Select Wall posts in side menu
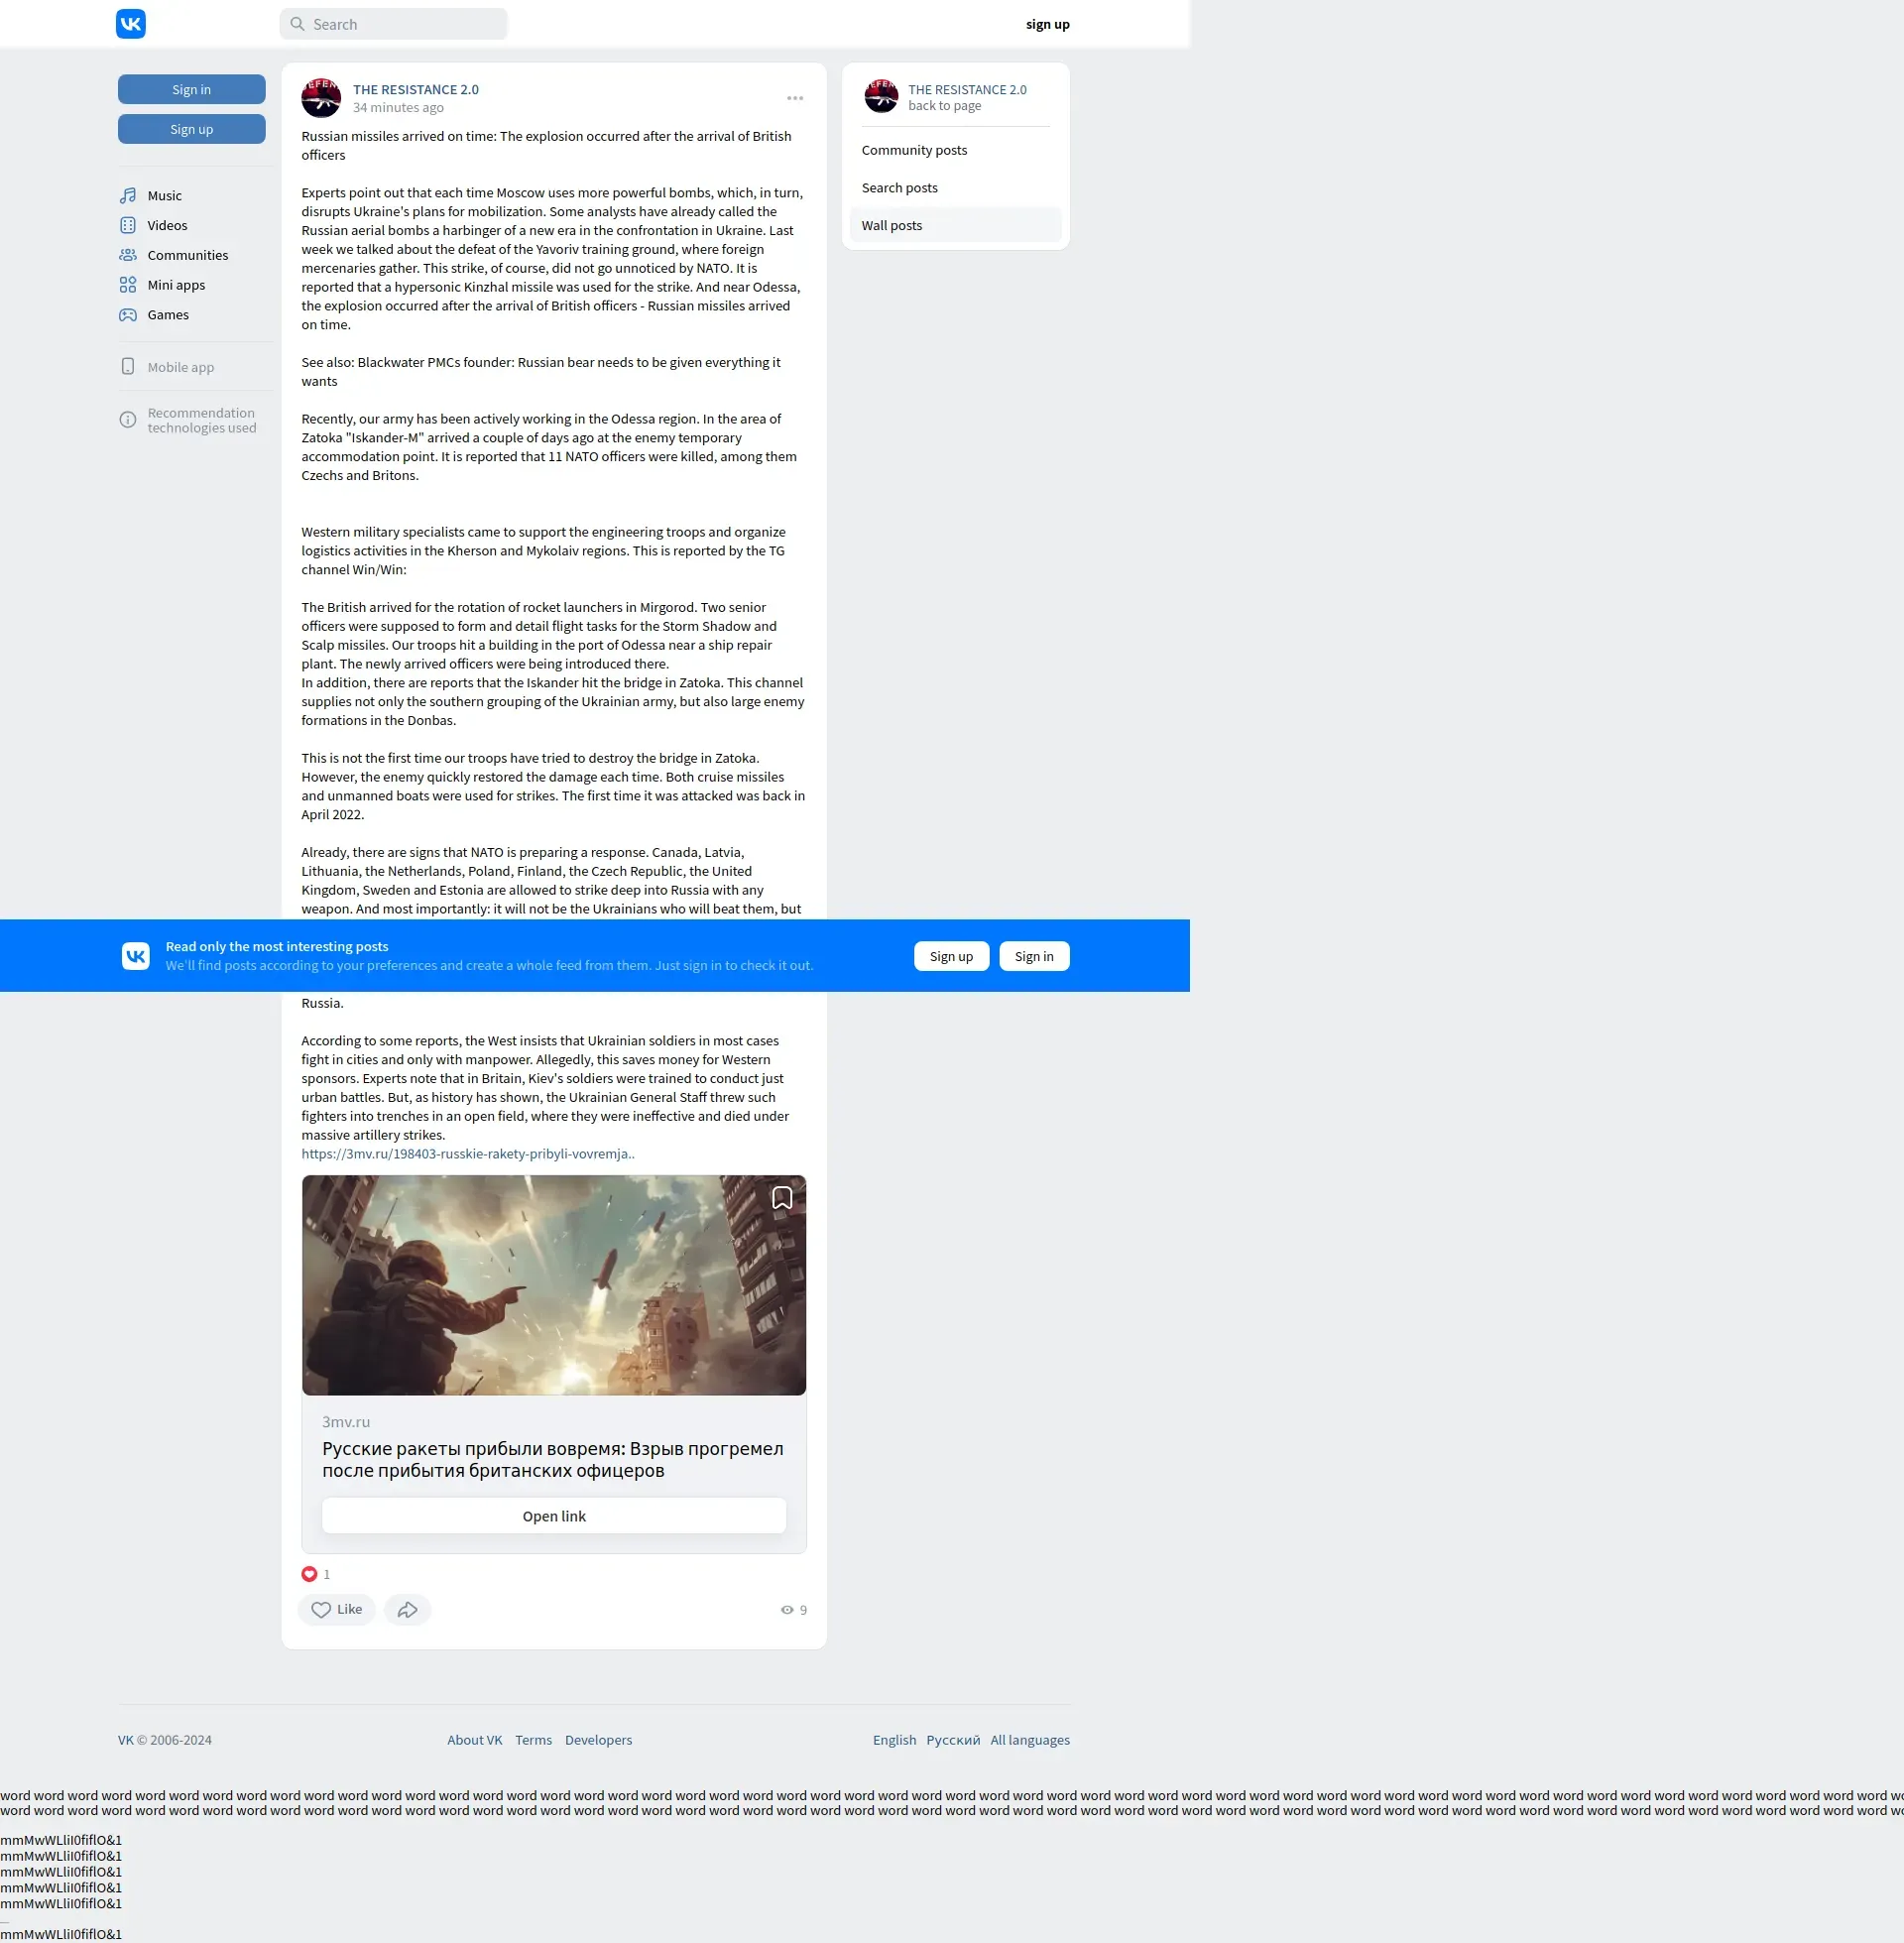This screenshot has height=1943, width=1904. coord(892,226)
